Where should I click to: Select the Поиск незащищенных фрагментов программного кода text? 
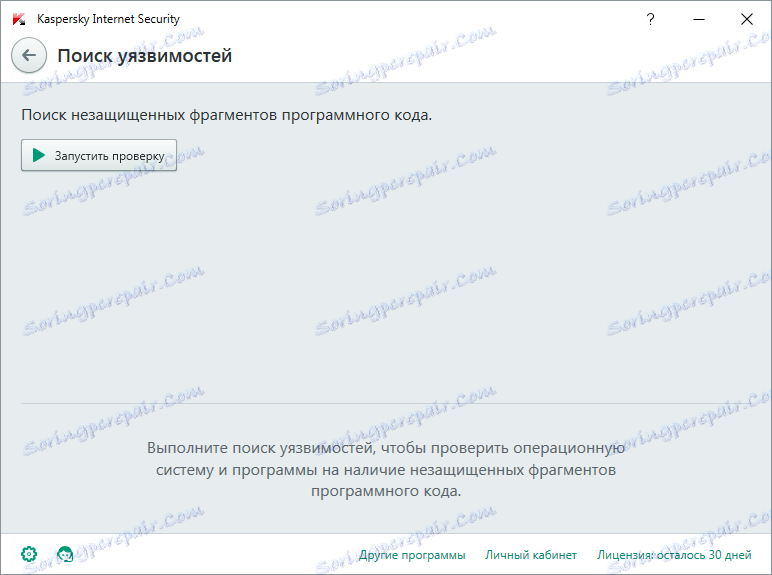point(226,115)
